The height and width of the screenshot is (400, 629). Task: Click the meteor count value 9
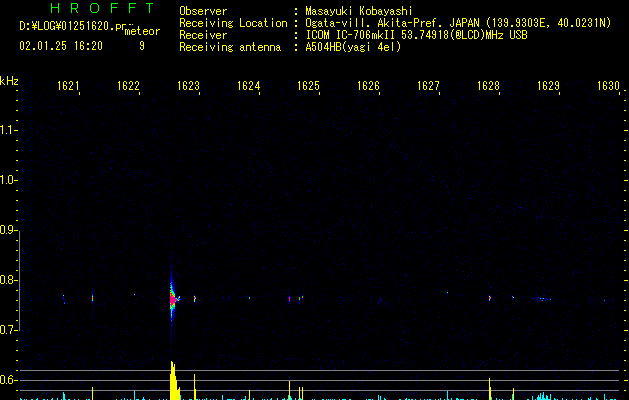142,46
